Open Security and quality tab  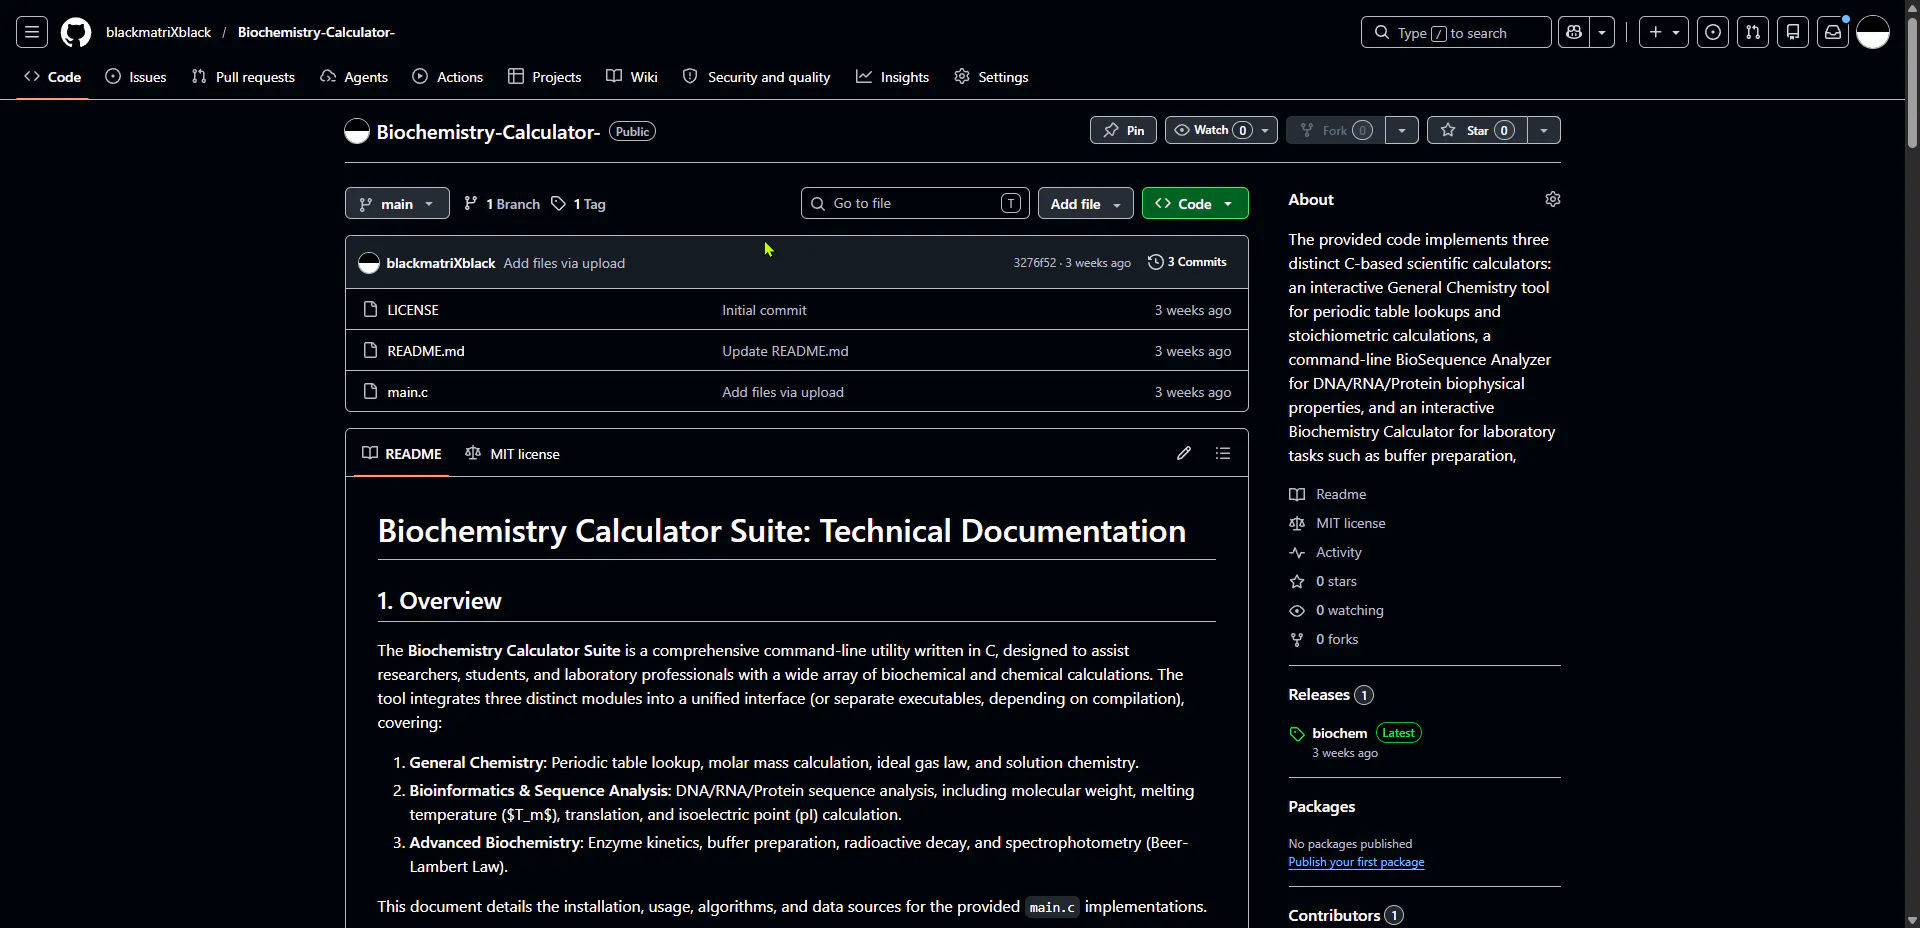[x=757, y=77]
